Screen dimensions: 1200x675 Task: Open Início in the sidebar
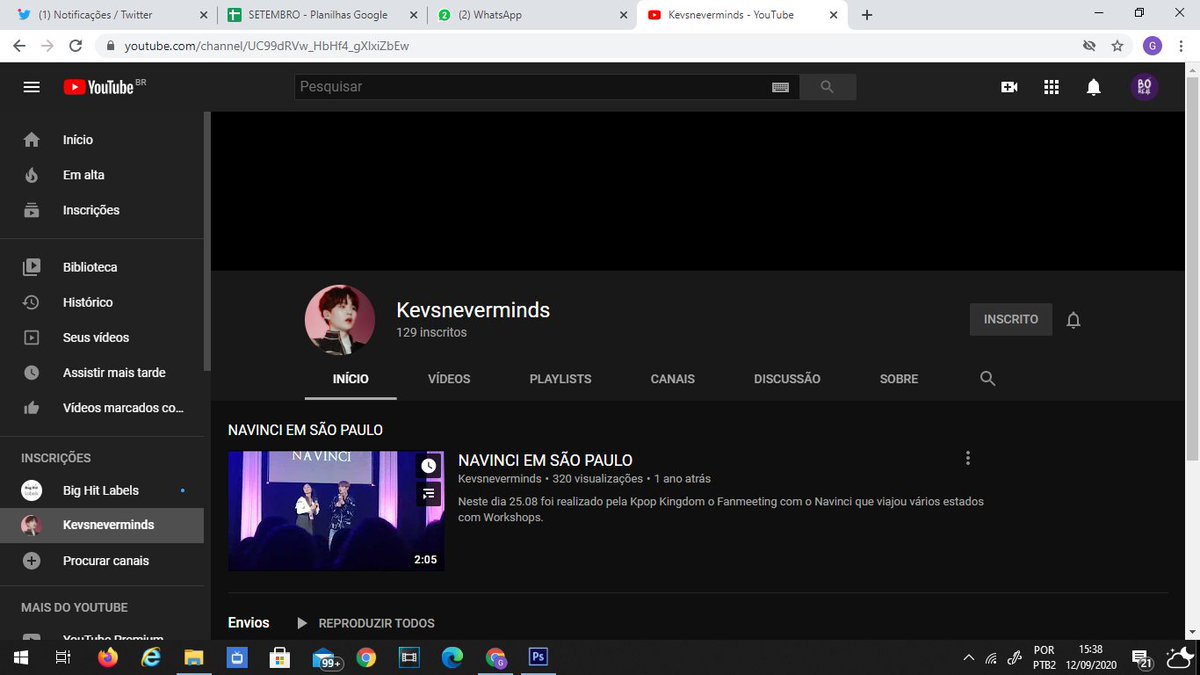[x=102, y=140]
